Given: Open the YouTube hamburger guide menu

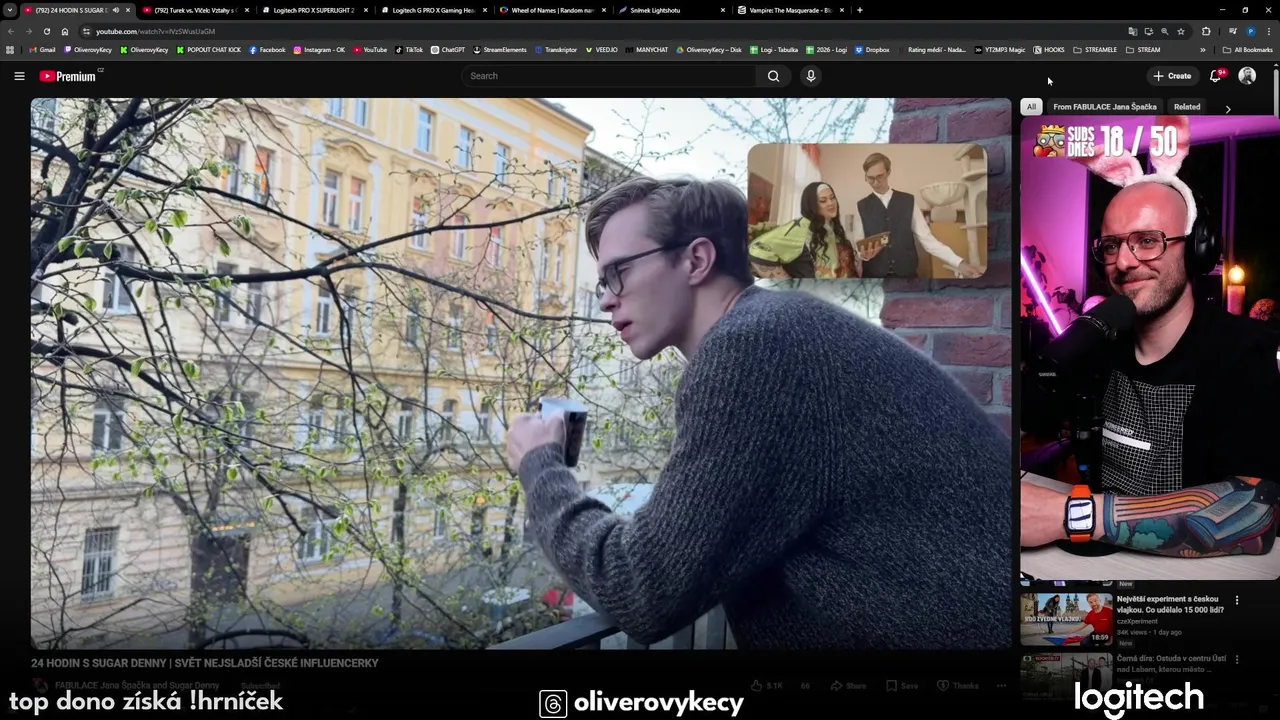Looking at the screenshot, I should click(x=19, y=76).
